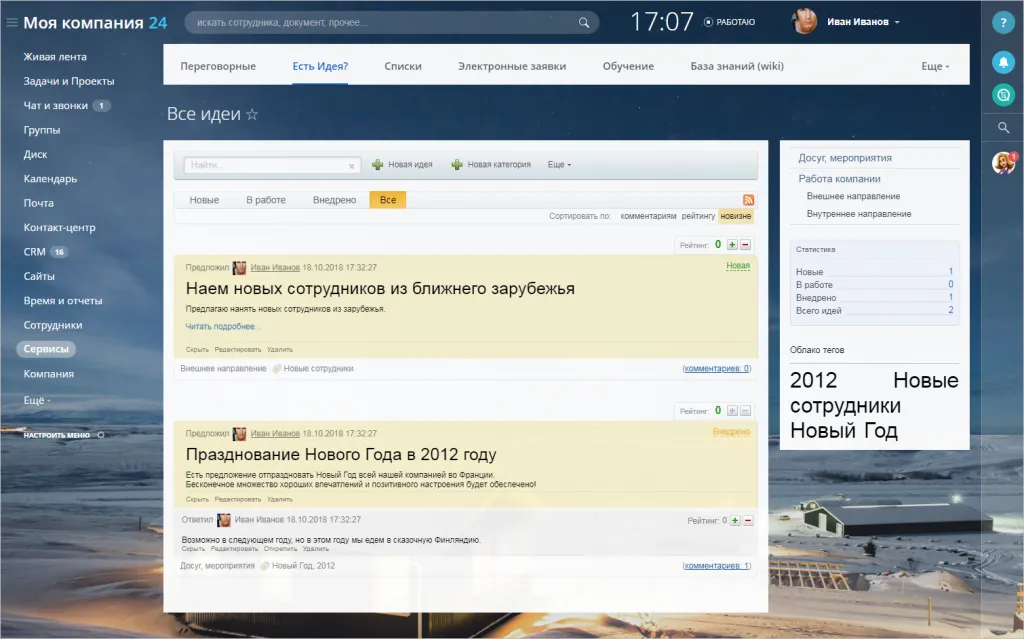The image size is (1024, 639).
Task: Click the avatar in the Ответил comment
Action: (x=224, y=520)
